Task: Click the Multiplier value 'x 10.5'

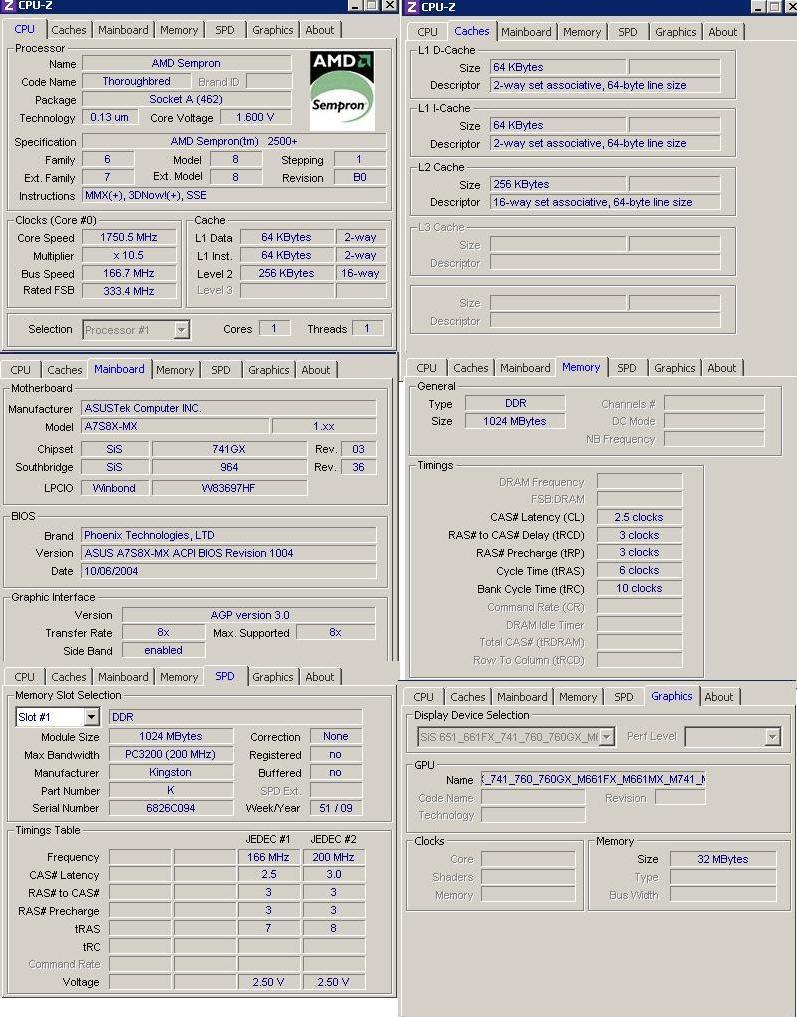Action: (x=129, y=256)
